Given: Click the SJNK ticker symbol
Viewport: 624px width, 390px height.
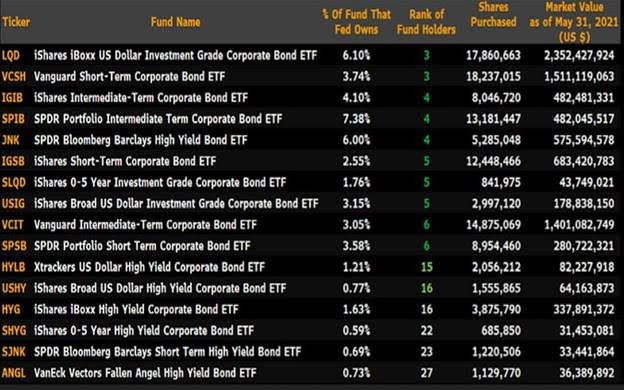Looking at the screenshot, I should 14,351.
